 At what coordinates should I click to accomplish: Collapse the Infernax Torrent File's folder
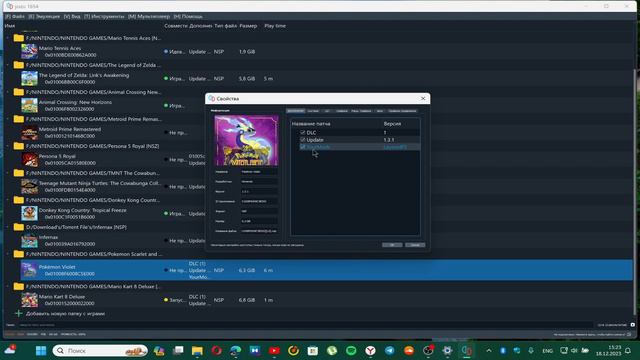7,227
